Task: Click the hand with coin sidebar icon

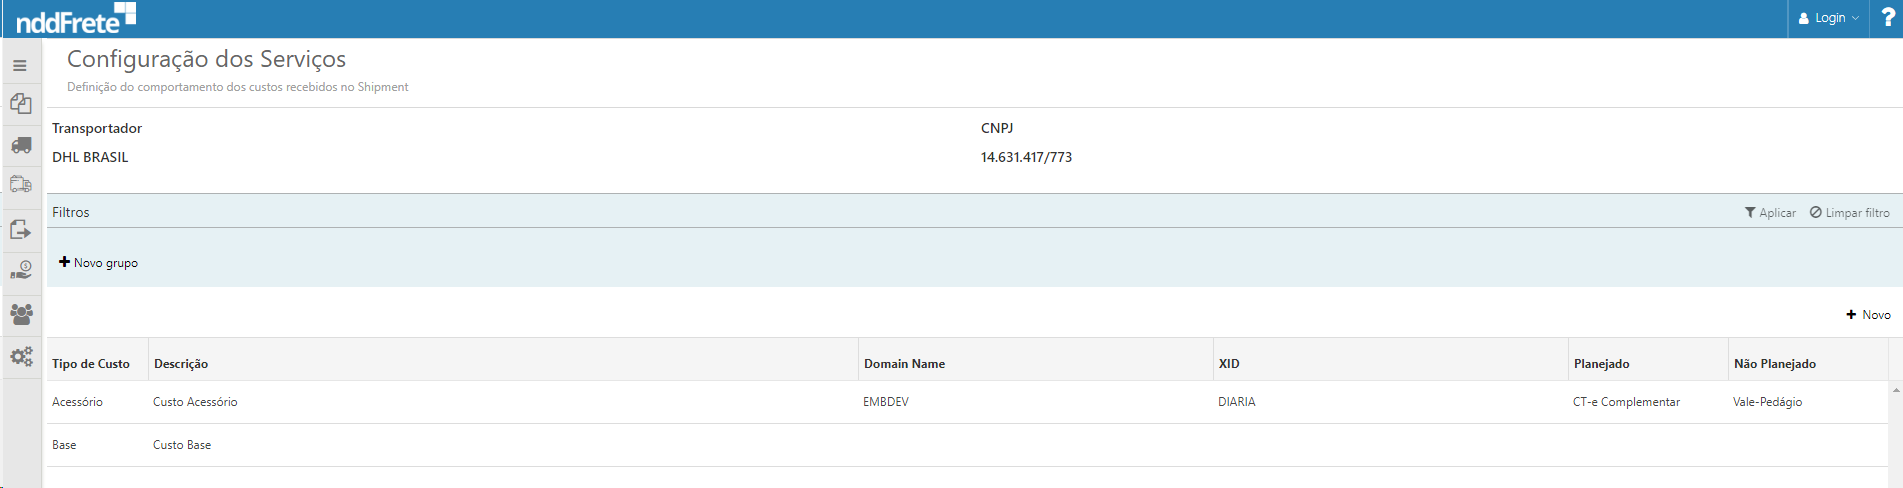Action: point(21,270)
